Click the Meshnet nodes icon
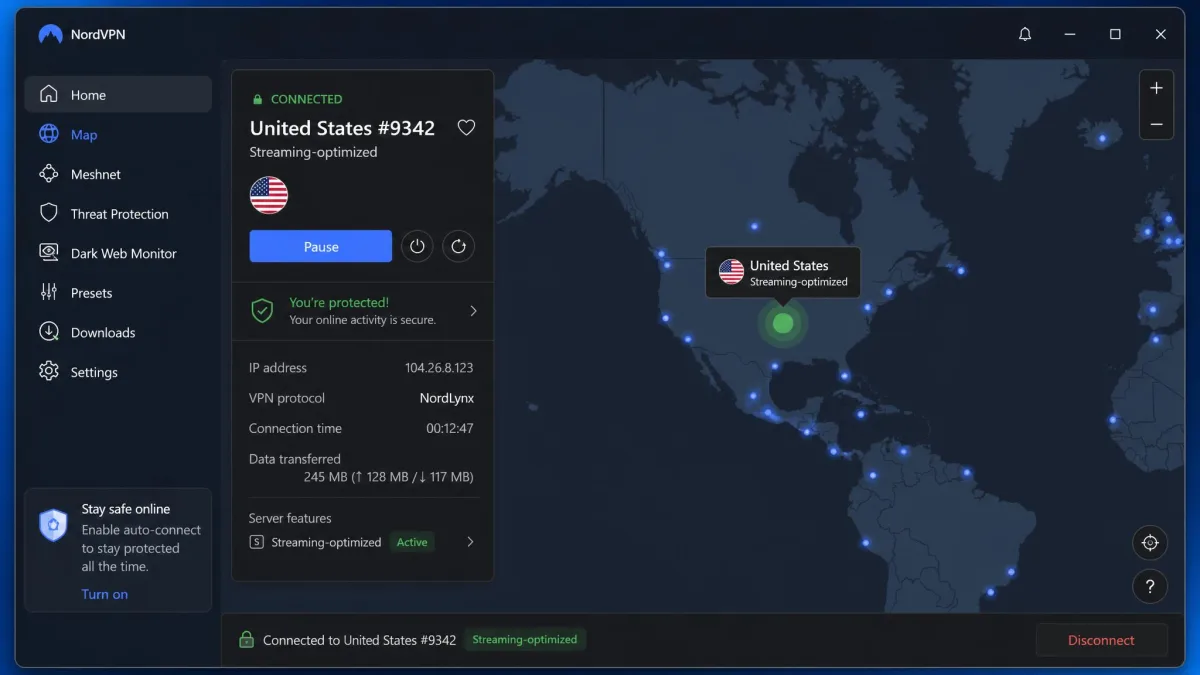Viewport: 1200px width, 675px height. pyautogui.click(x=48, y=174)
